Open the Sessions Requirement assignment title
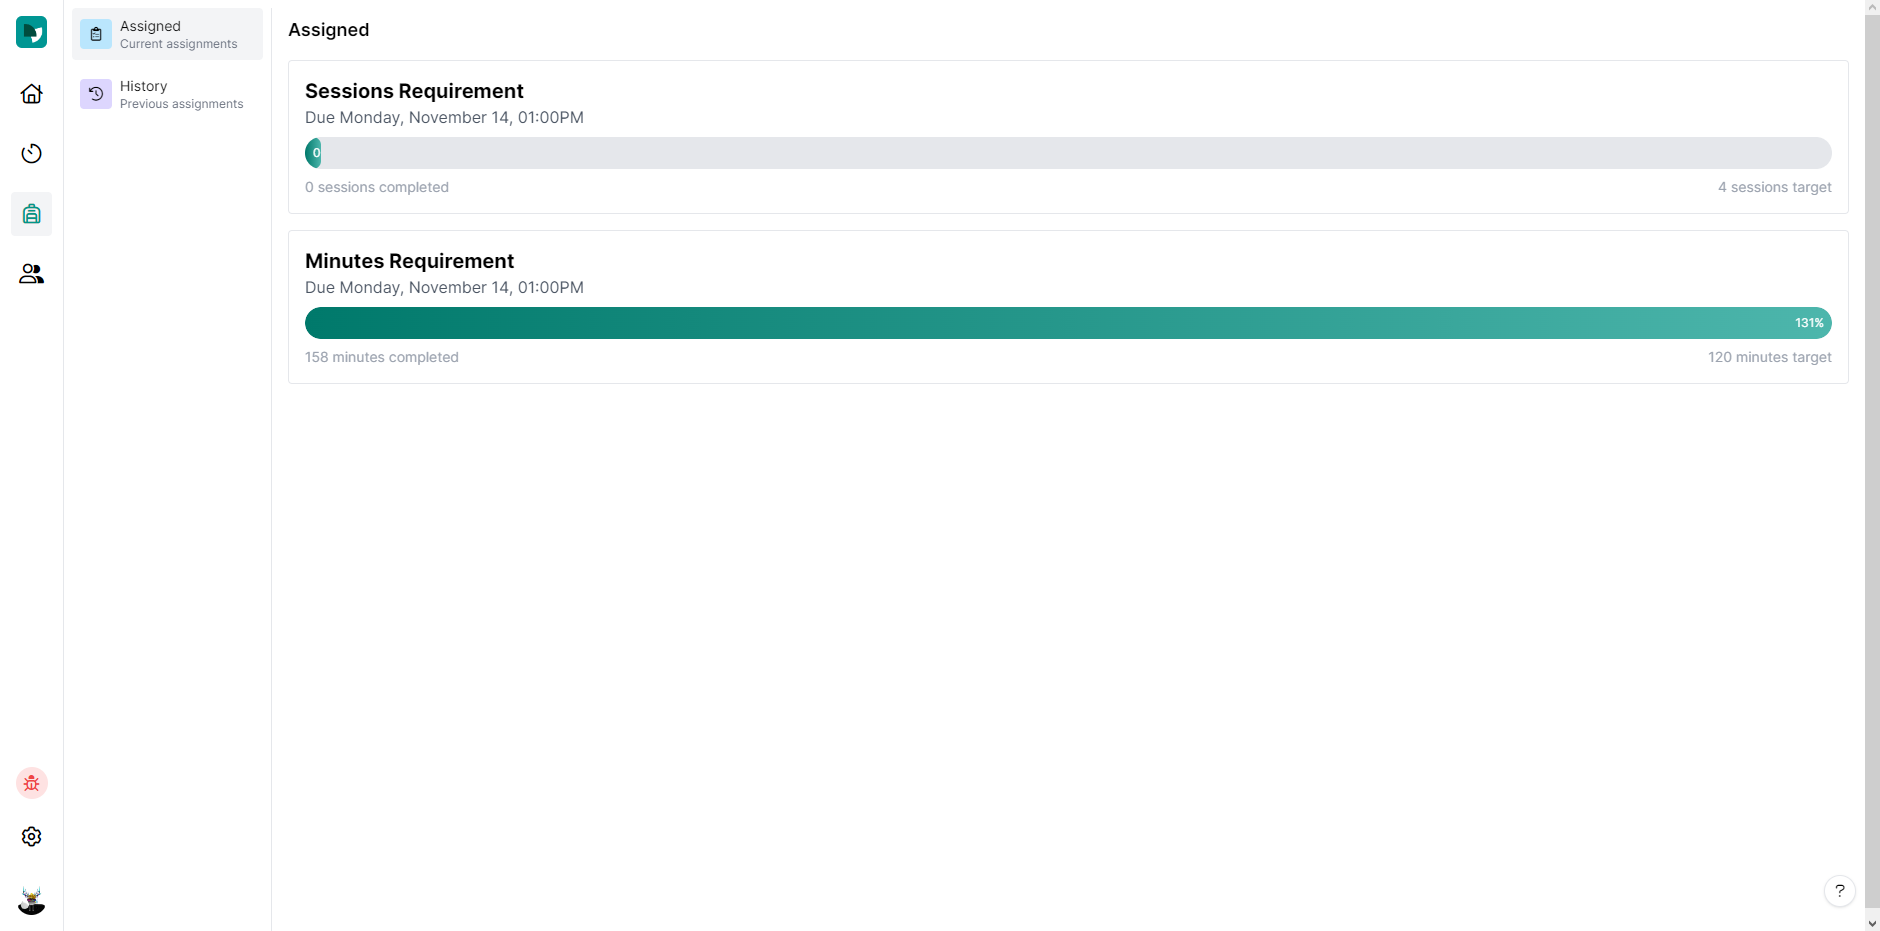Screen dimensions: 1880x931 [414, 91]
